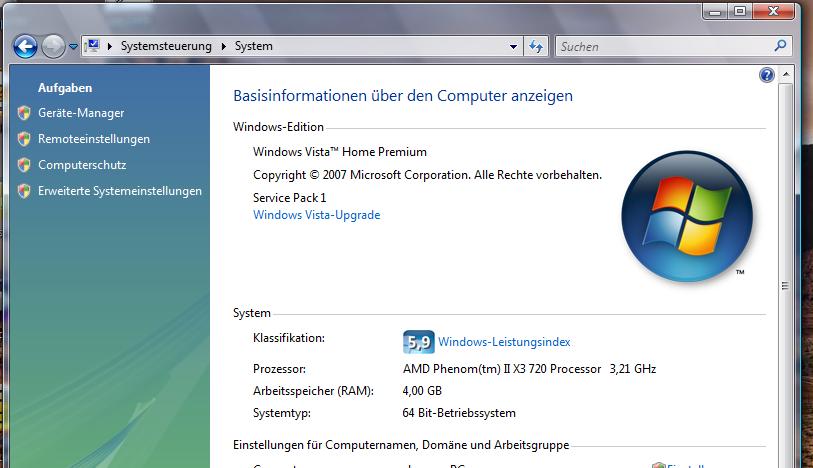Viewport: 813px width, 468px height.
Task: Open Geräte-Manager task link
Action: coord(81,113)
